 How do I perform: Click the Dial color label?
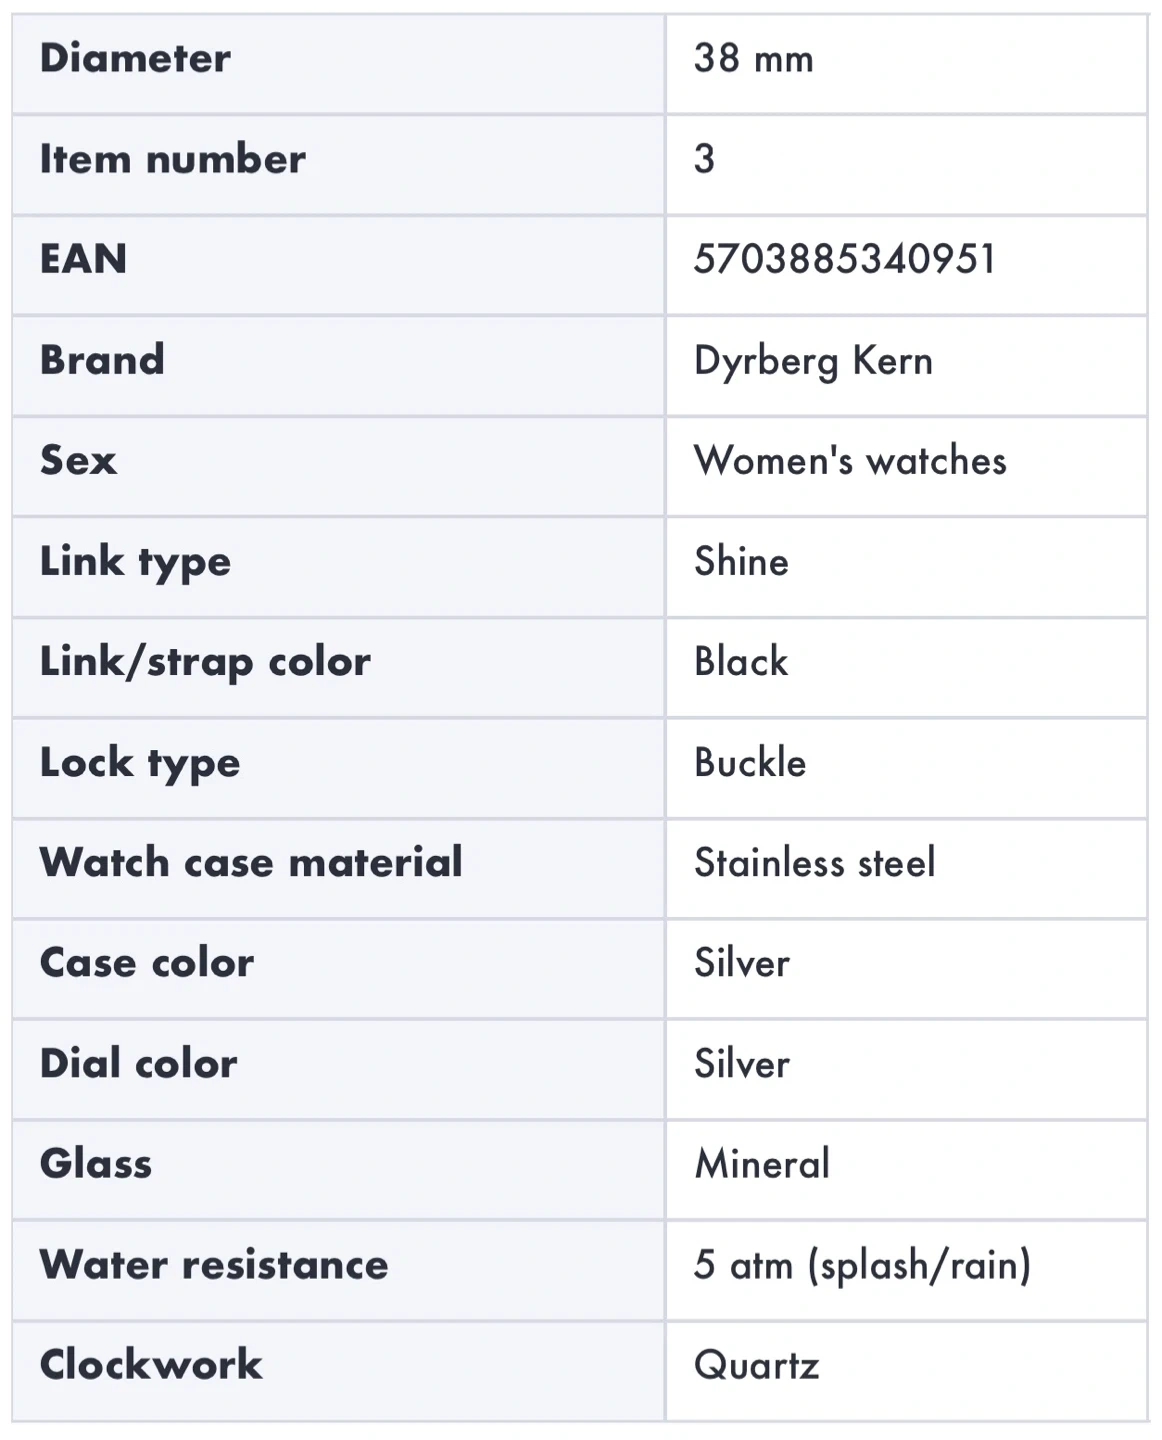click(x=139, y=1064)
